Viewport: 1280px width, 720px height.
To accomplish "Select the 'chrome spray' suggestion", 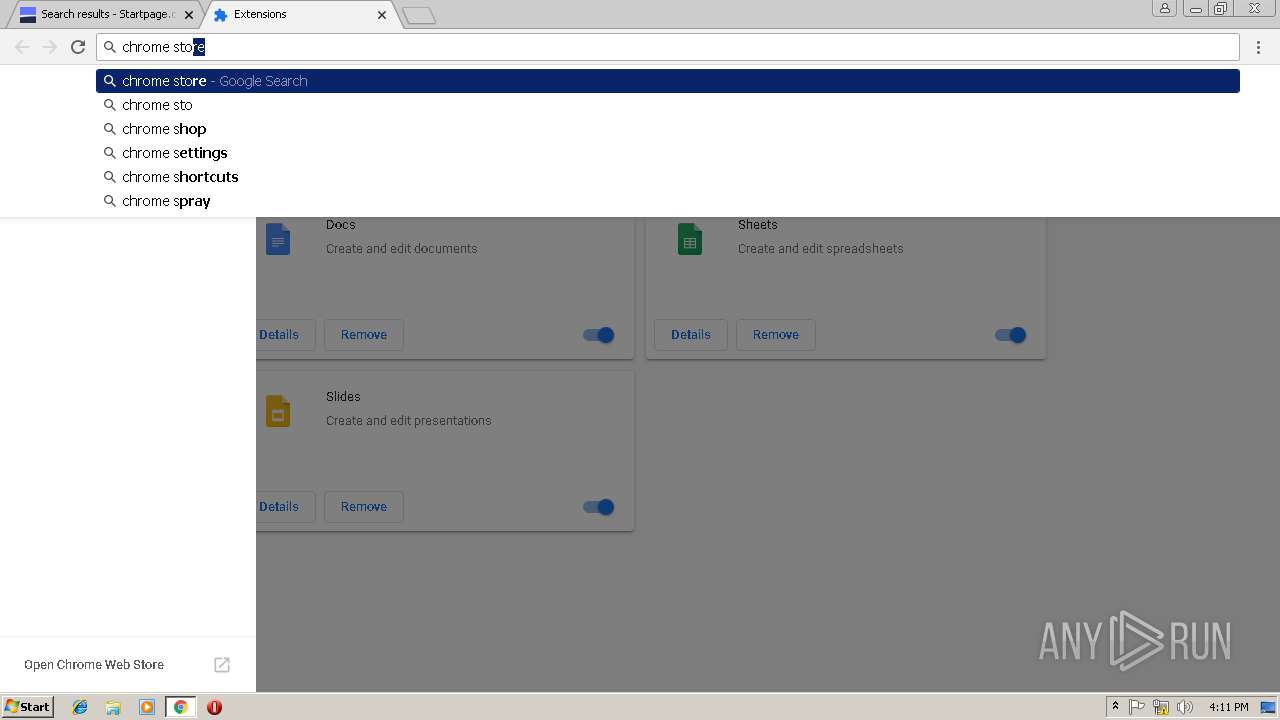I will tap(668, 201).
